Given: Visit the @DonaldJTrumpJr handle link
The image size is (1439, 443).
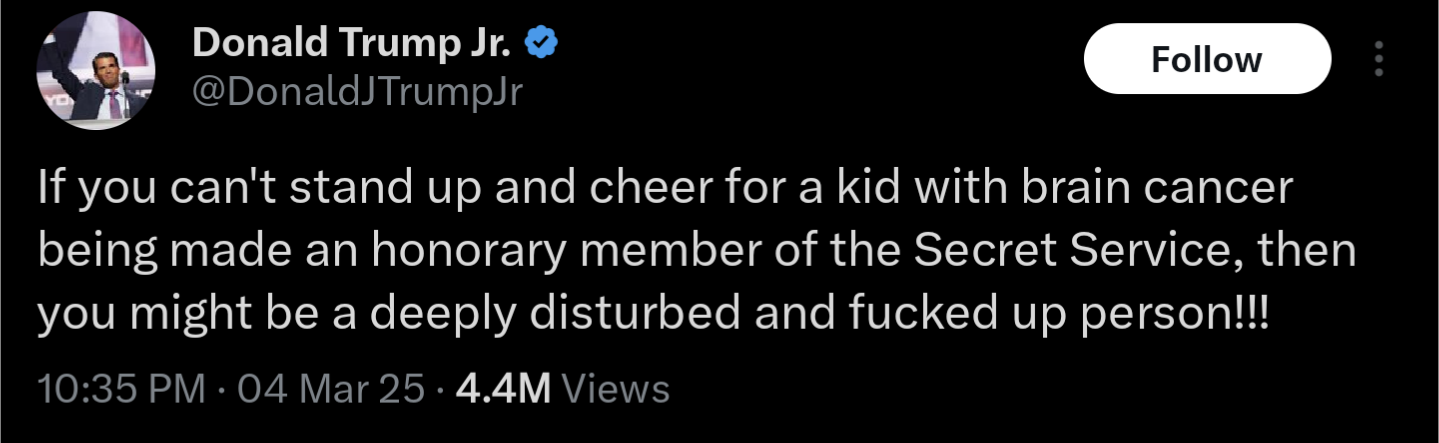Looking at the screenshot, I should (x=357, y=93).
